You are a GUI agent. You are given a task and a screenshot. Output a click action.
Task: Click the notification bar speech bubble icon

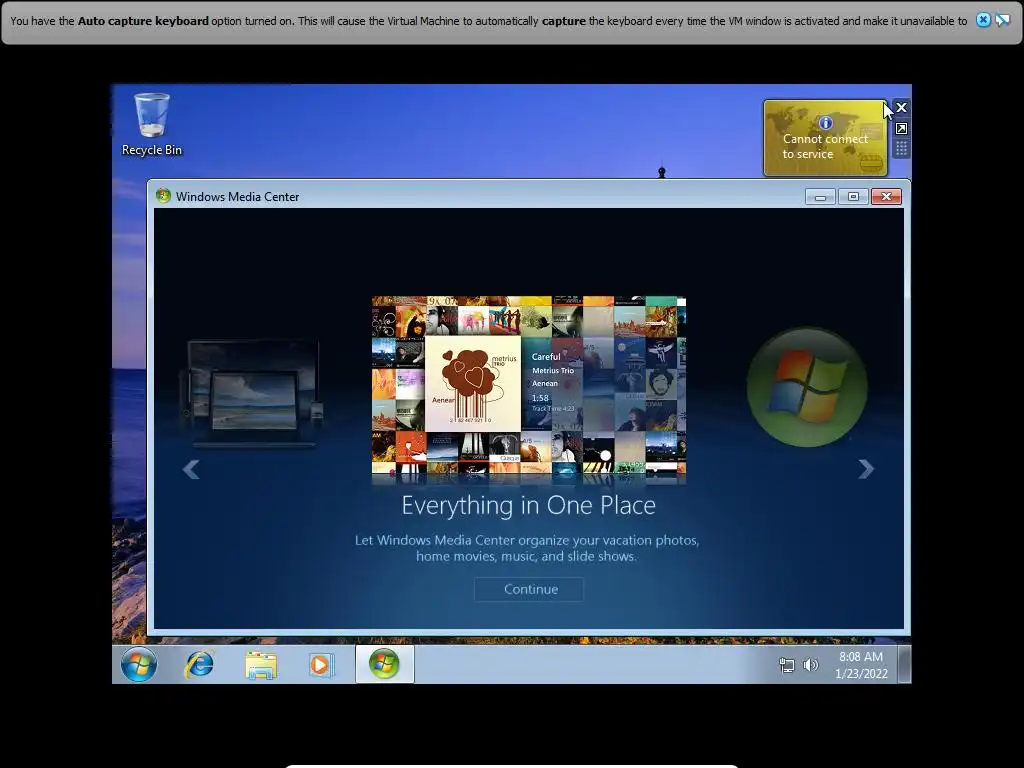pyautogui.click(x=1002, y=20)
